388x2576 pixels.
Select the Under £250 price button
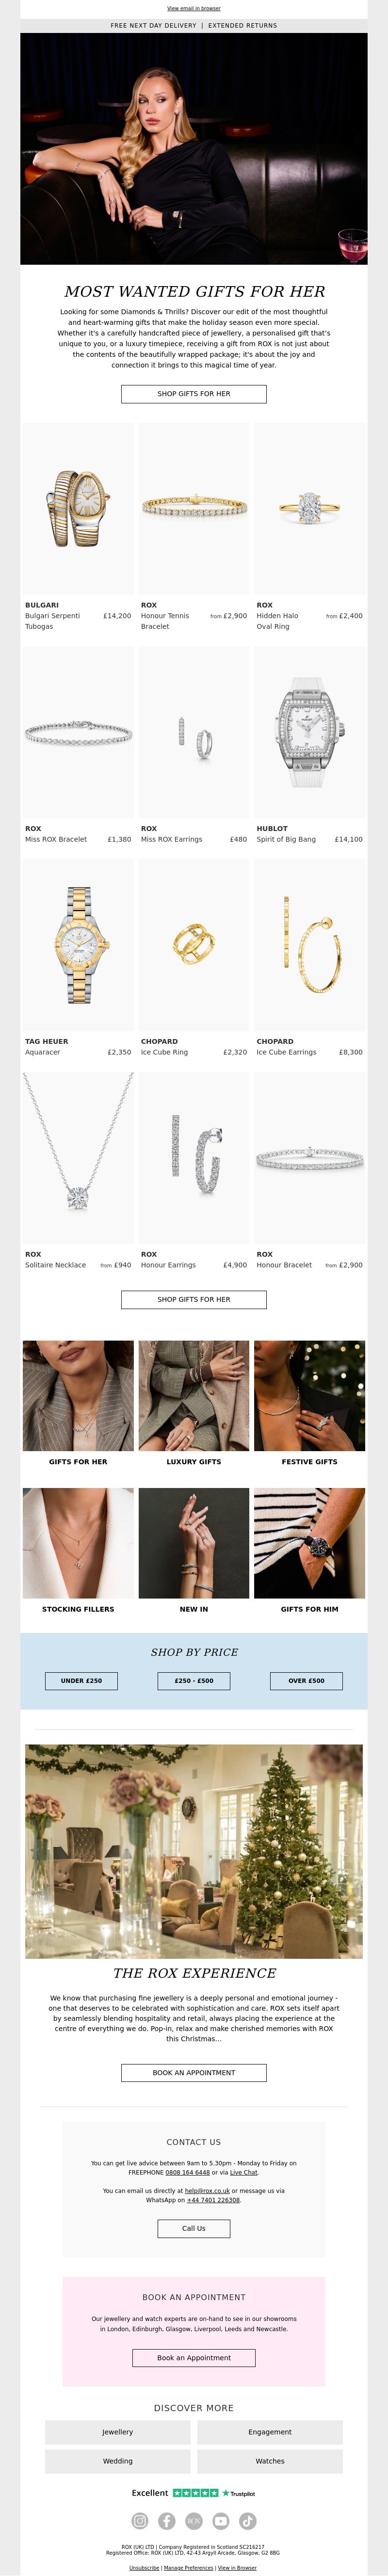click(x=81, y=1681)
